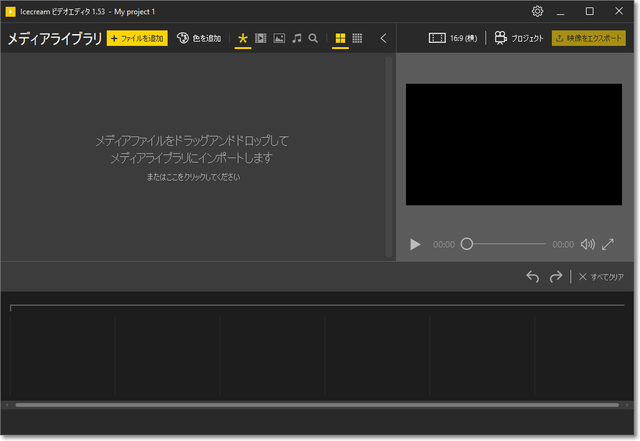
Task: Redo the last timeline action
Action: point(556,276)
